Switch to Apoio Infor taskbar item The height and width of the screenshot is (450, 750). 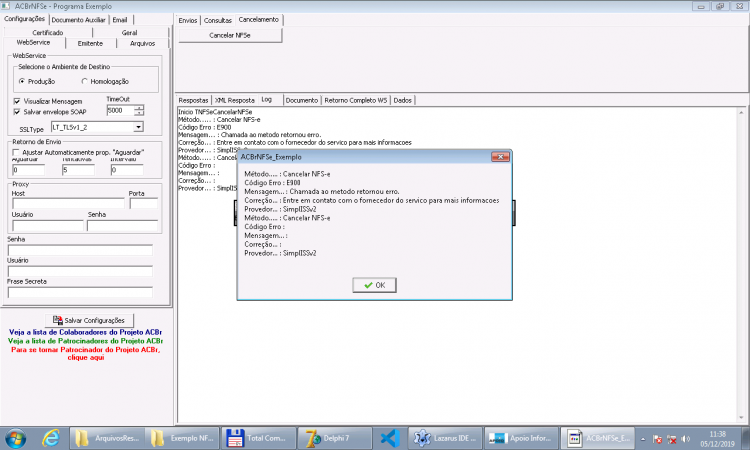click(x=521, y=438)
